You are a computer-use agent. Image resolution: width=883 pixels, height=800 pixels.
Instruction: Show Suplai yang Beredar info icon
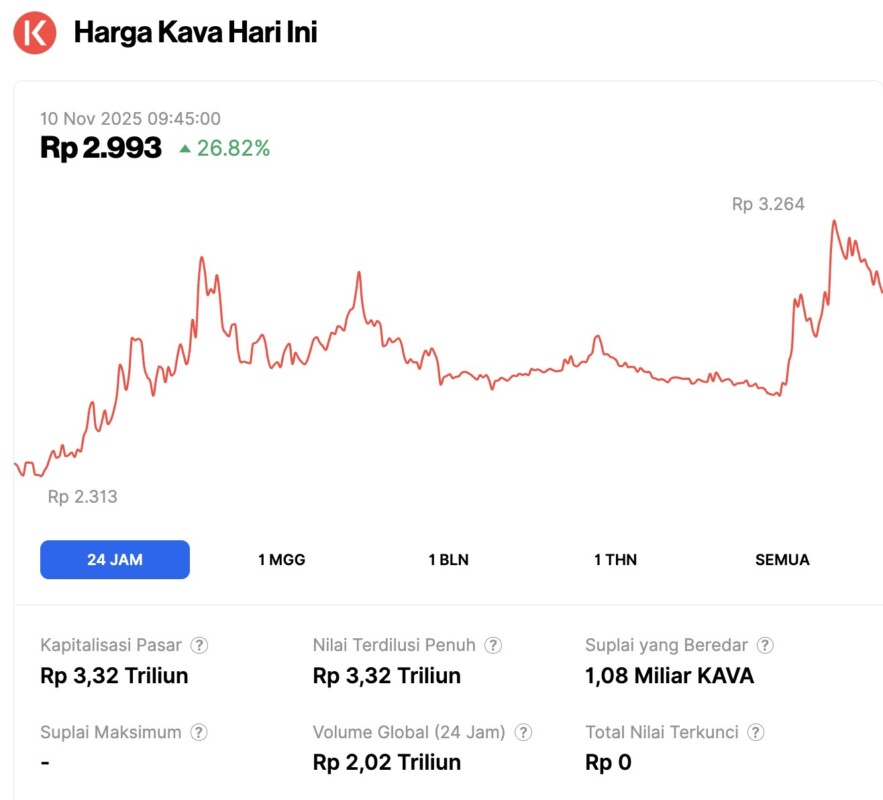coord(765,646)
